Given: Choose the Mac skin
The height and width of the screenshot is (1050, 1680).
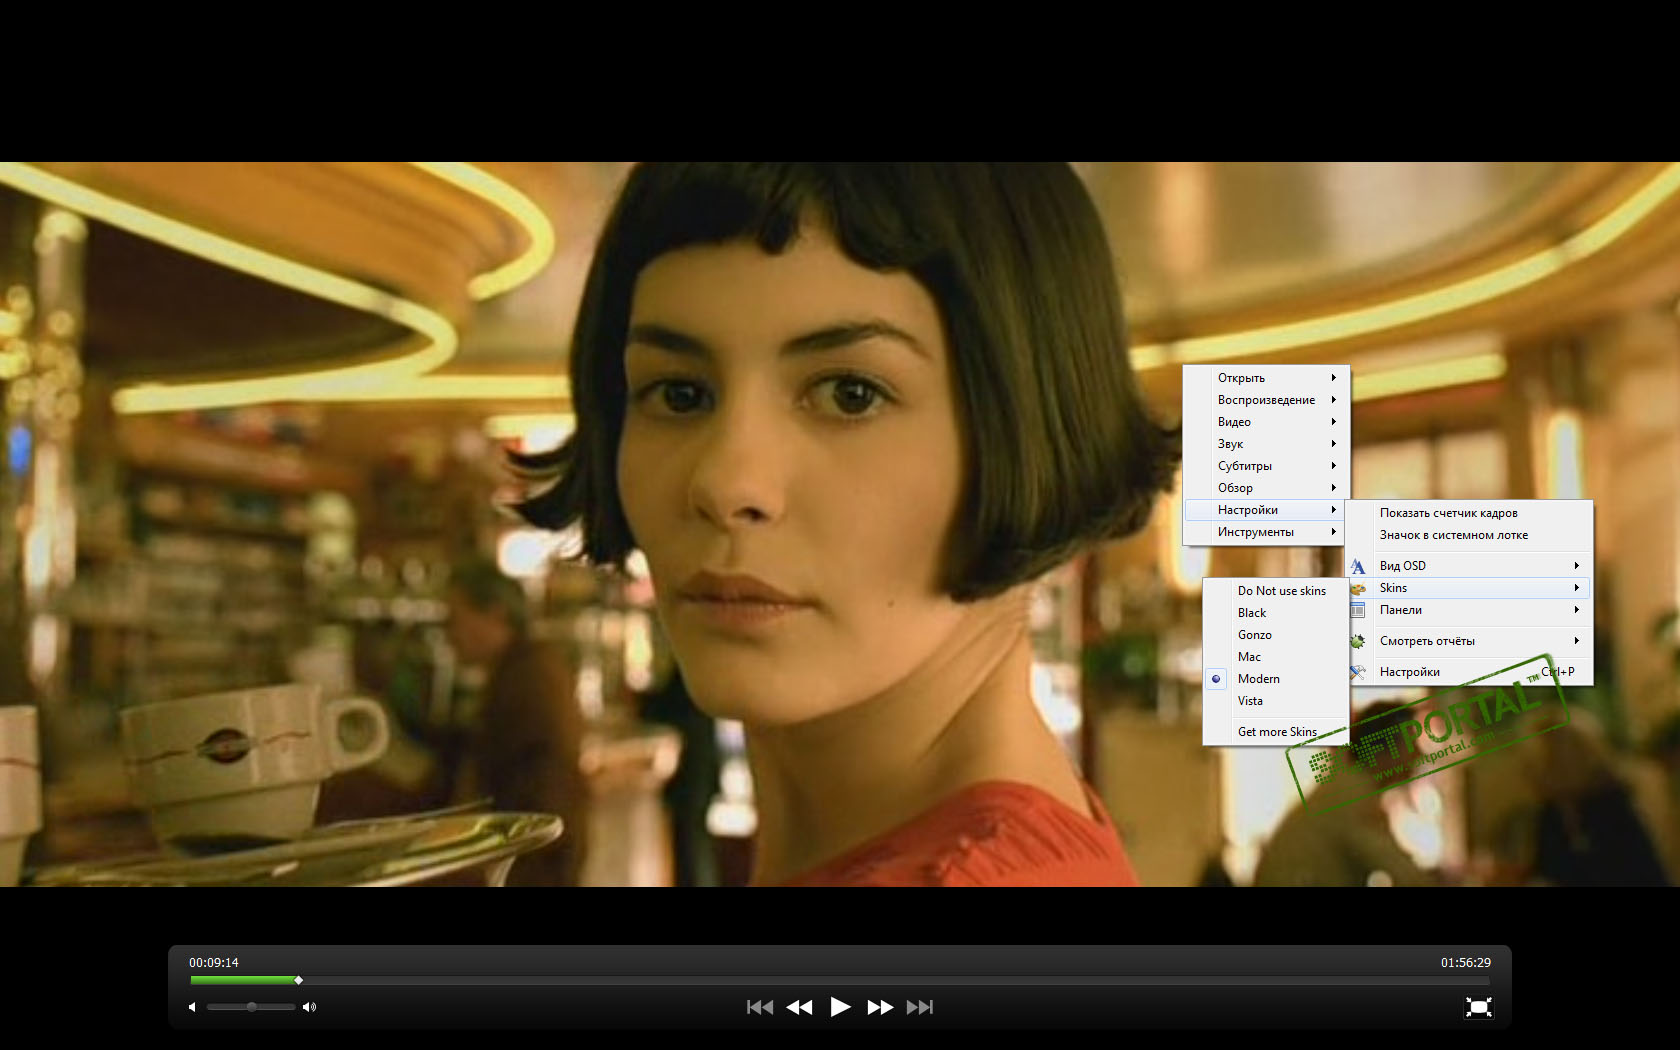Looking at the screenshot, I should click(x=1276, y=657).
